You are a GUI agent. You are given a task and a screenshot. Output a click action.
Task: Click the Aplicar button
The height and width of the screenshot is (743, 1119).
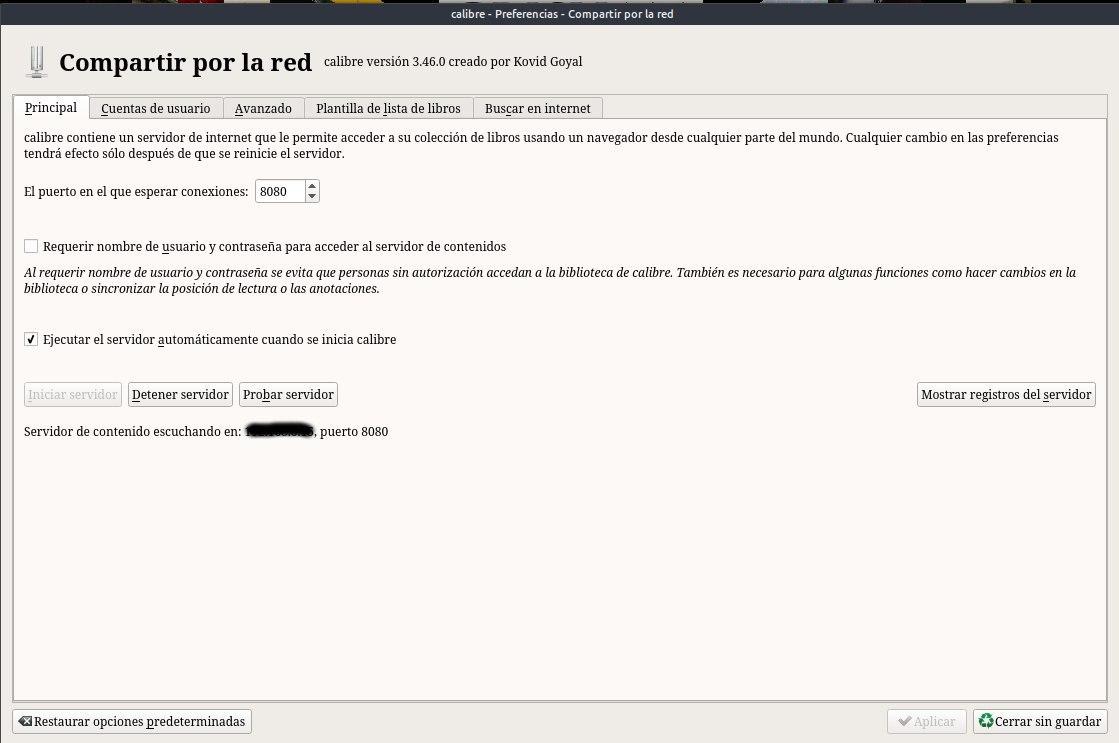coord(926,721)
